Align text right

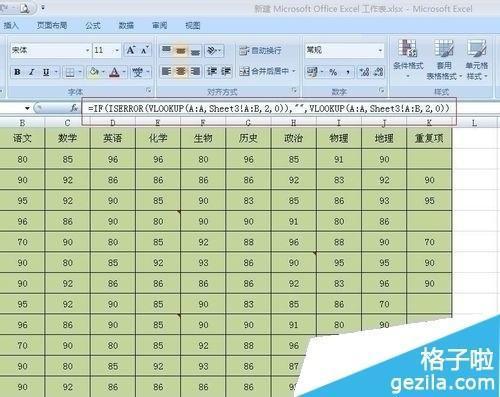pos(195,71)
